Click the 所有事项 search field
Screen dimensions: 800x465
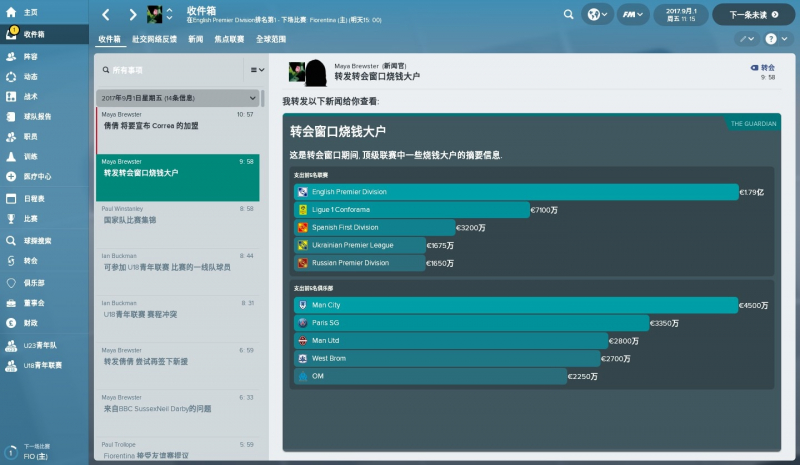[x=170, y=70]
